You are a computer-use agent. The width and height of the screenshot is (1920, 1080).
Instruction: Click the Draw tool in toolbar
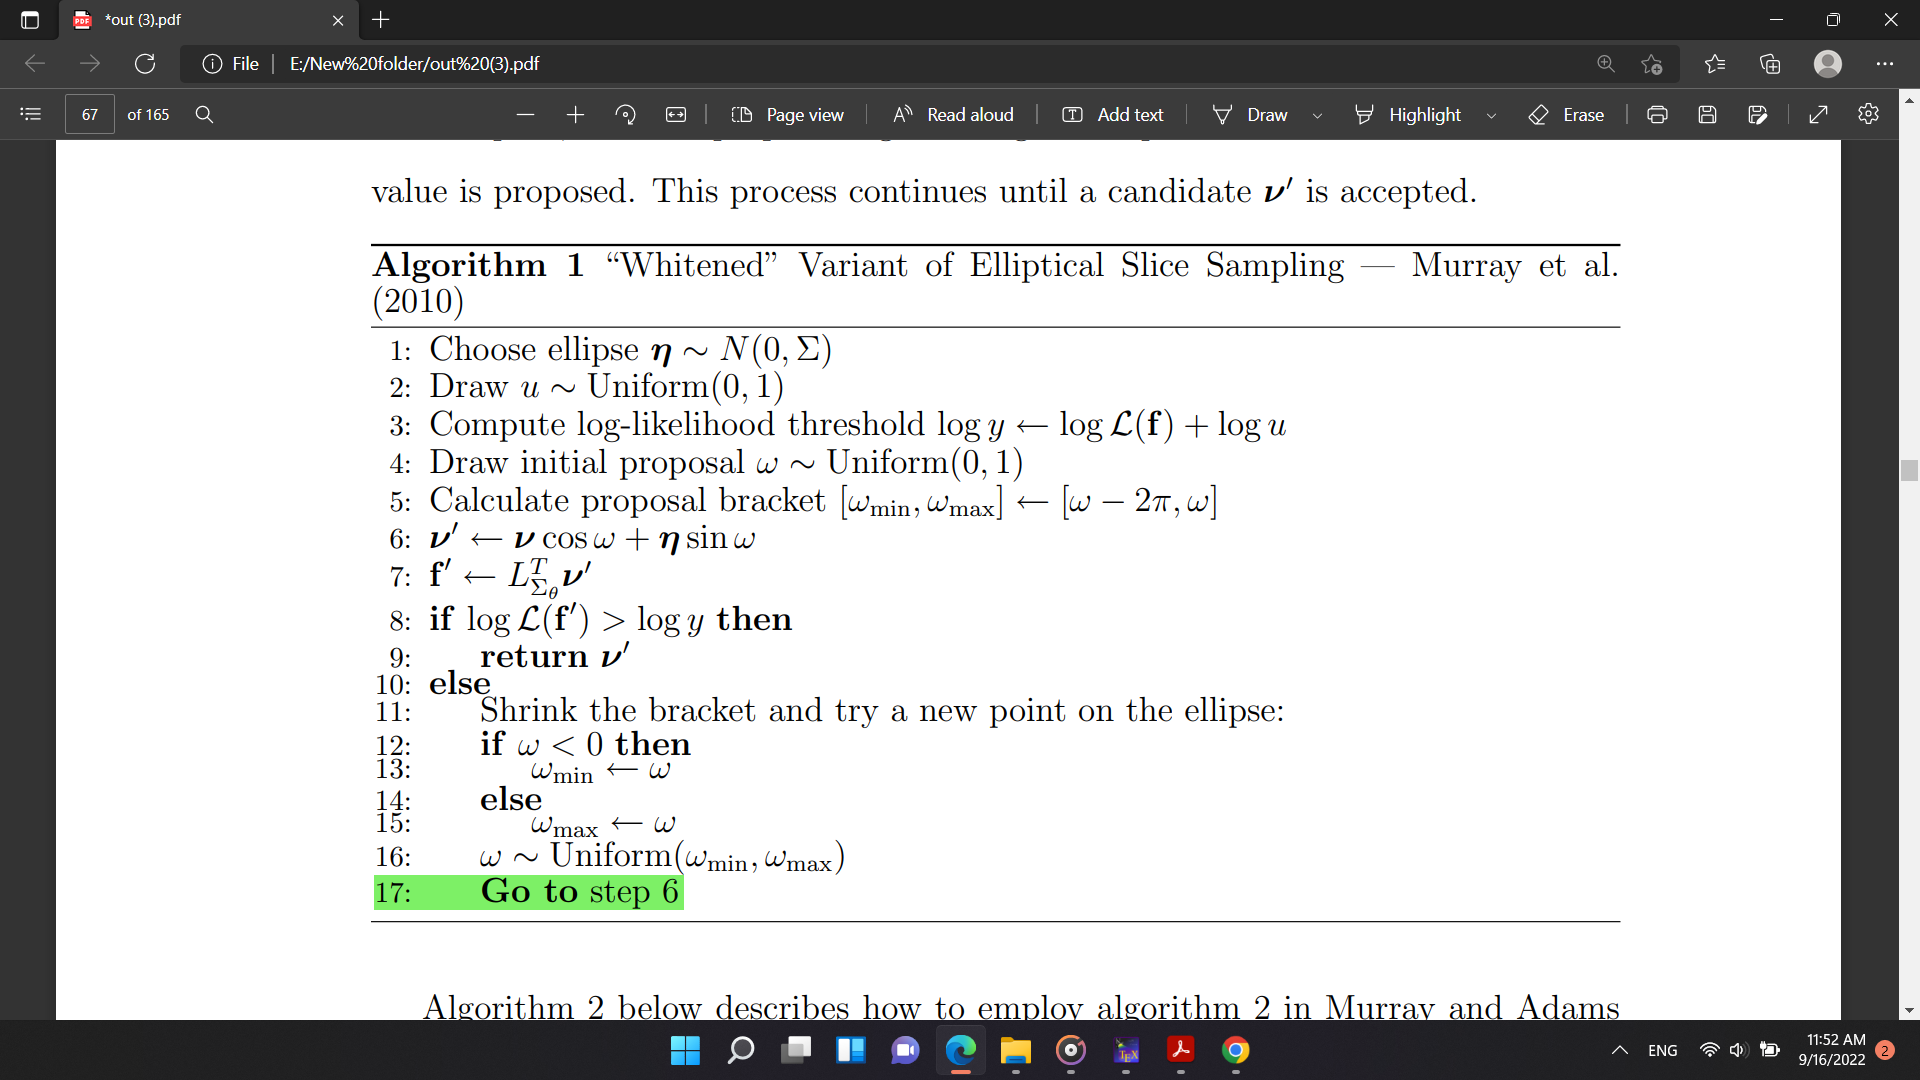coord(1267,115)
